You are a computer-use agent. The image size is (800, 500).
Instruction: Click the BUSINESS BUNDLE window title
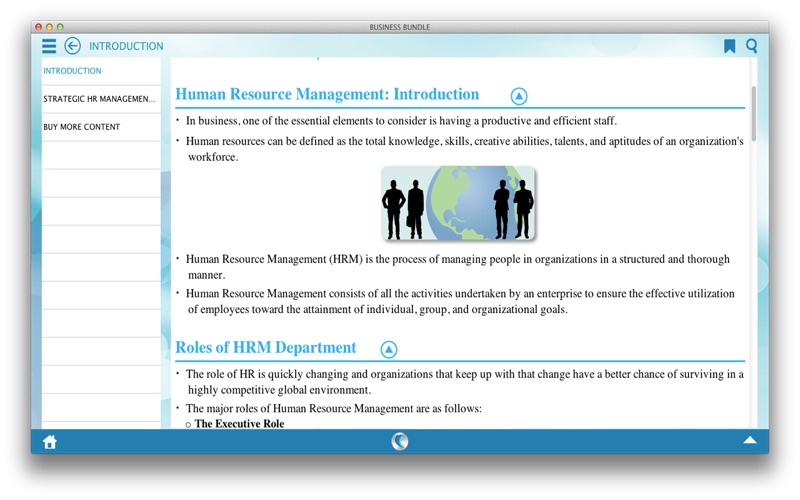click(400, 27)
